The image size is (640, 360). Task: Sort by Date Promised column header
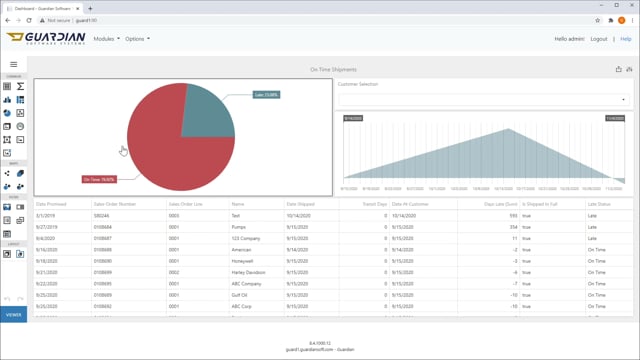51,204
